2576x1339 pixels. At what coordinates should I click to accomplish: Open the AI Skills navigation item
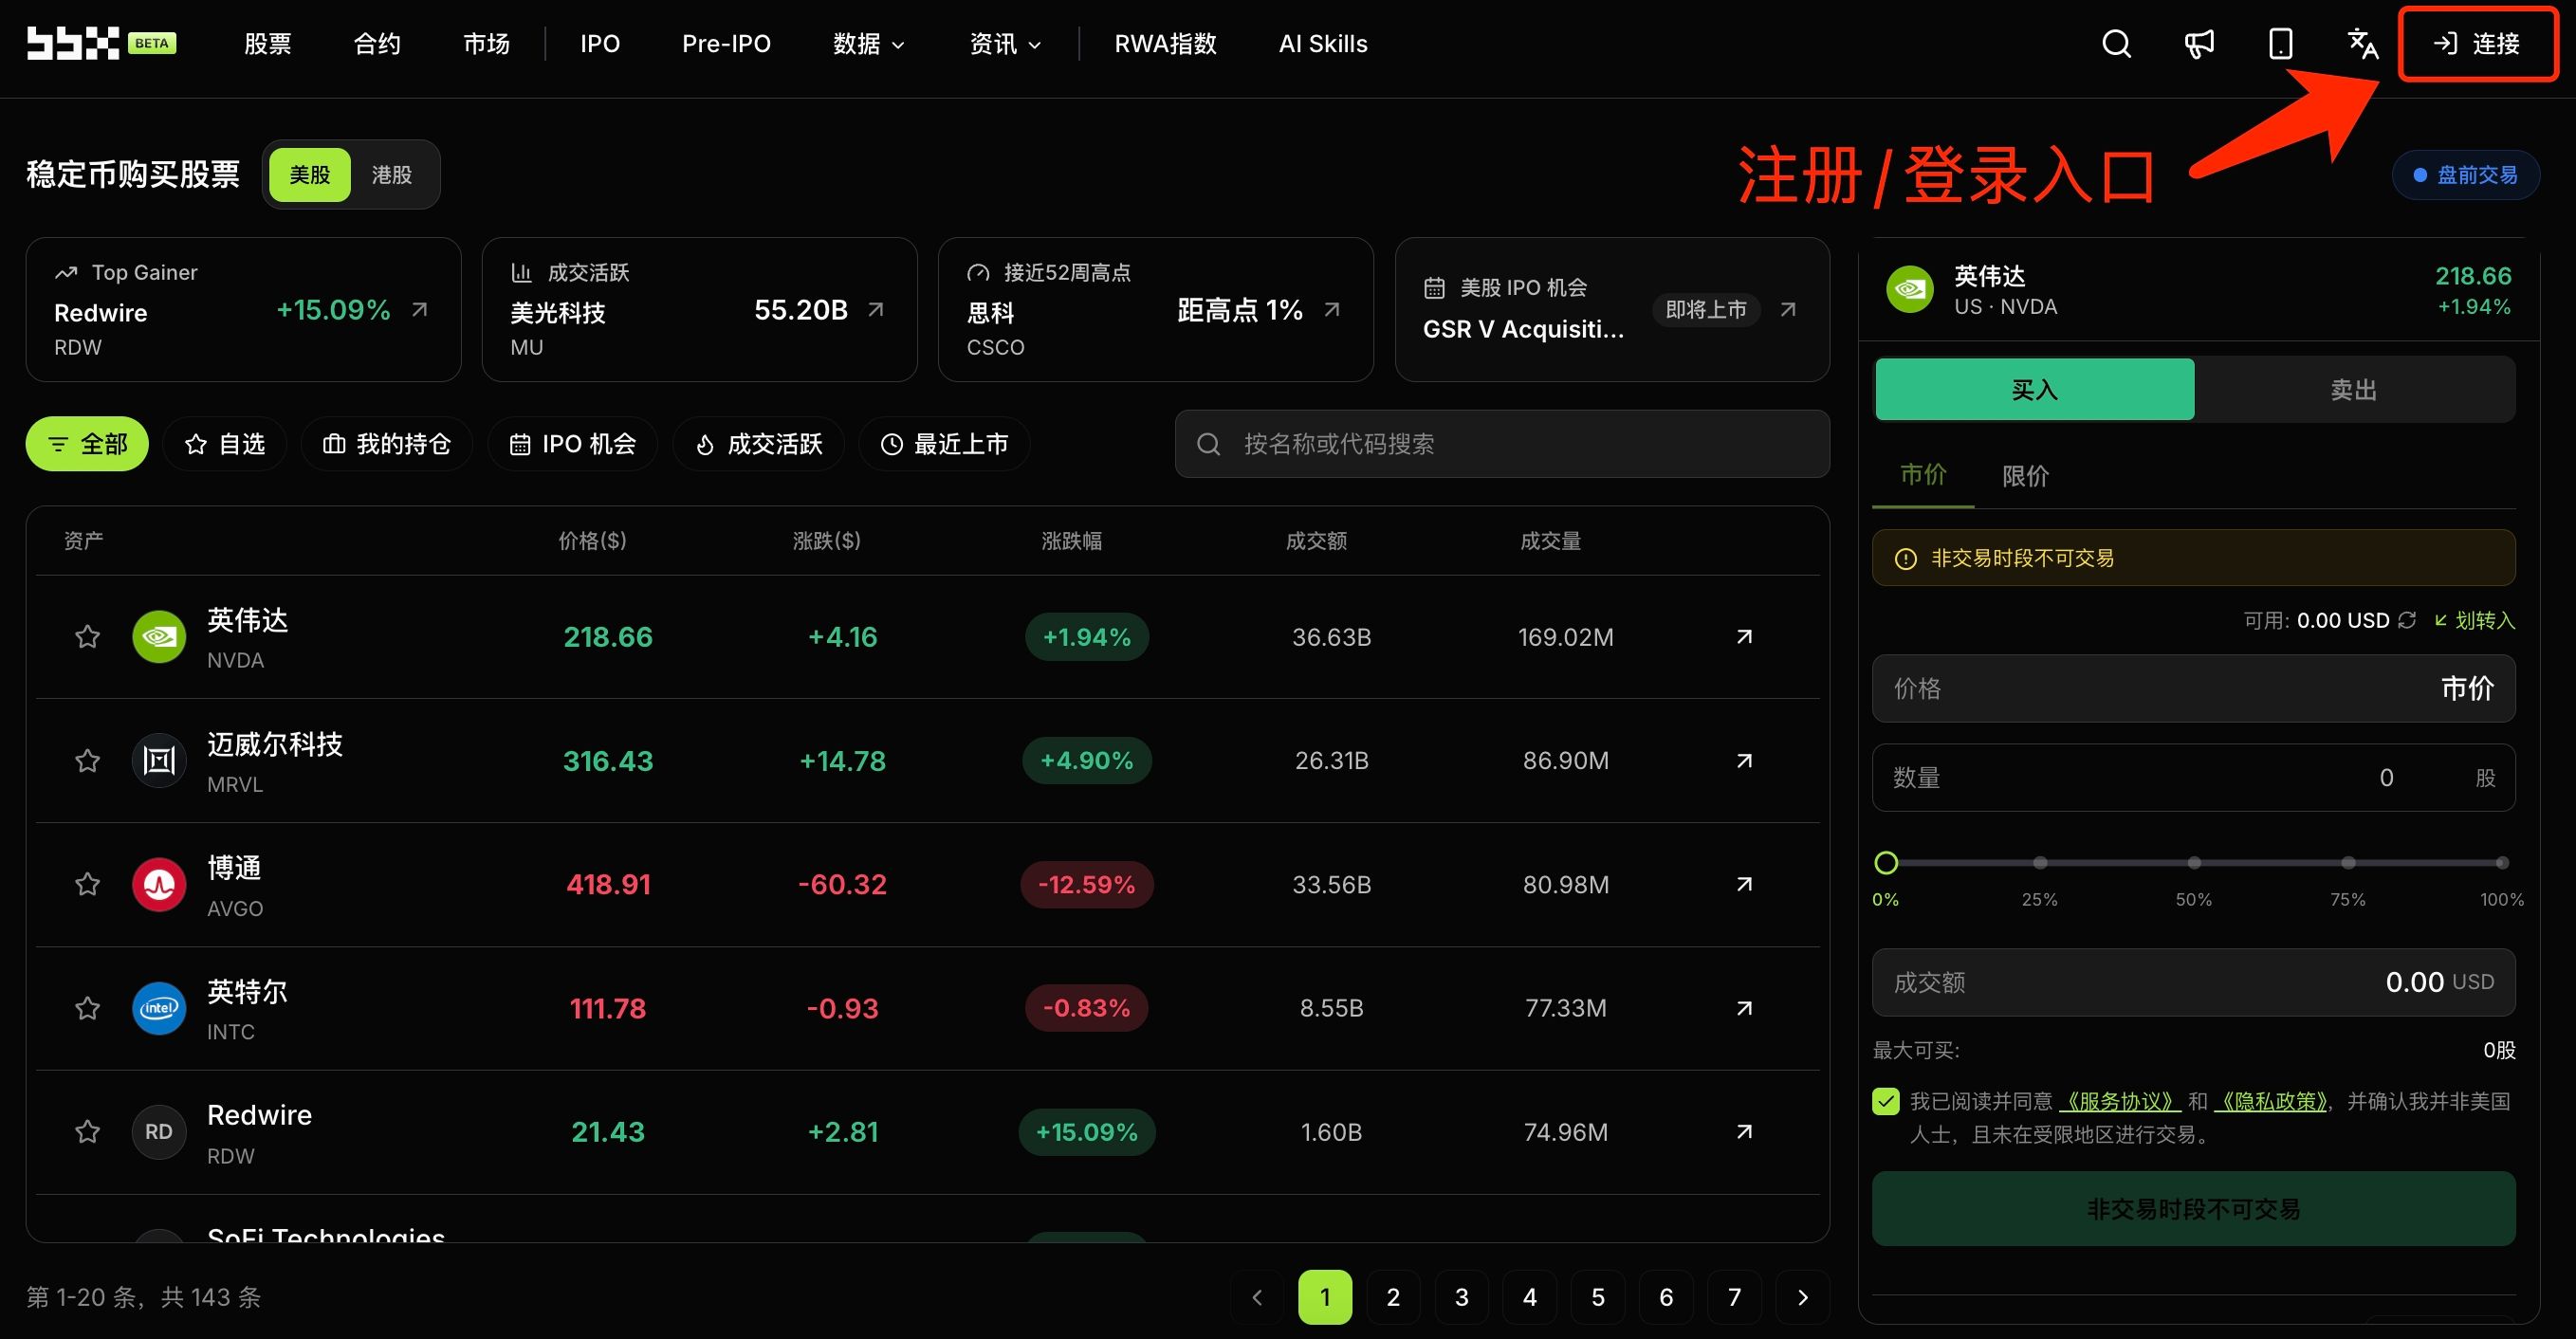point(1323,44)
